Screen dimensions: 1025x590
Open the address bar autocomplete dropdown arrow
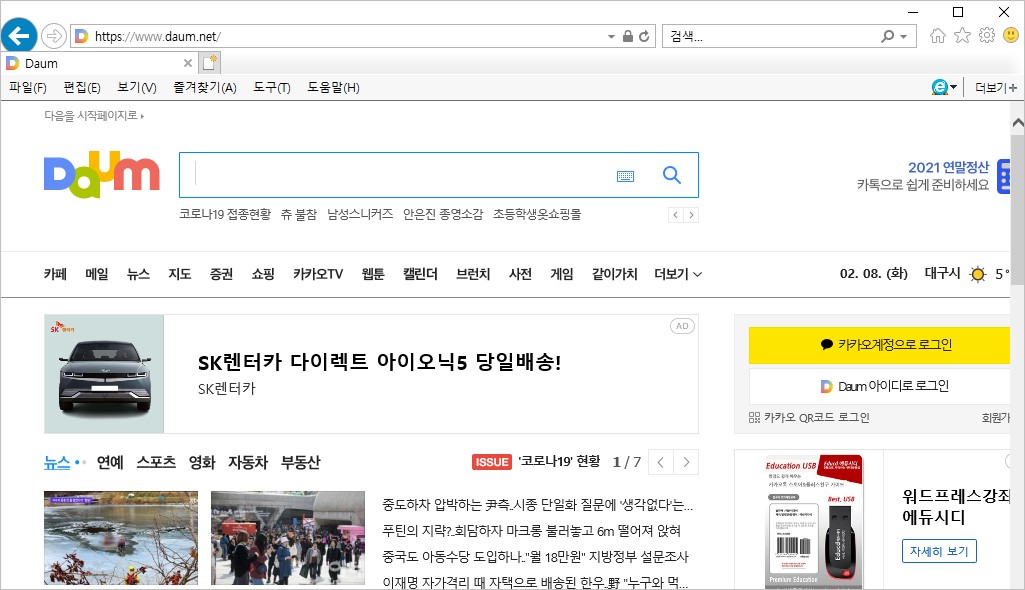611,37
